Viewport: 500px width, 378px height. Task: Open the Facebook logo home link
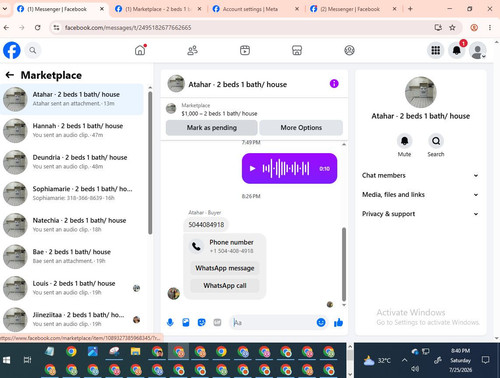[x=12, y=50]
